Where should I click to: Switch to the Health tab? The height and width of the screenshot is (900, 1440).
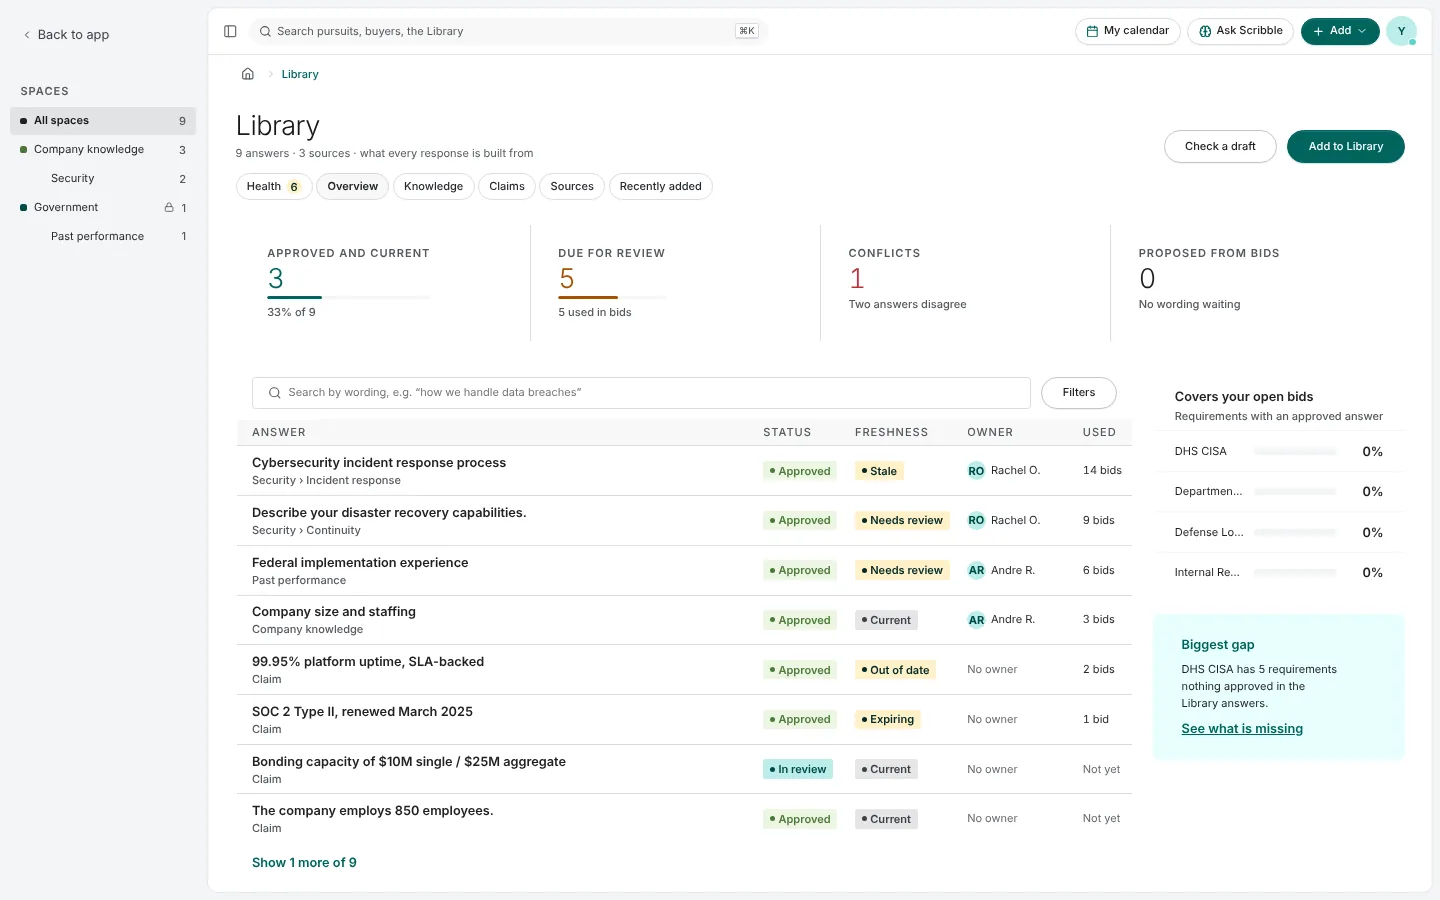click(x=274, y=186)
